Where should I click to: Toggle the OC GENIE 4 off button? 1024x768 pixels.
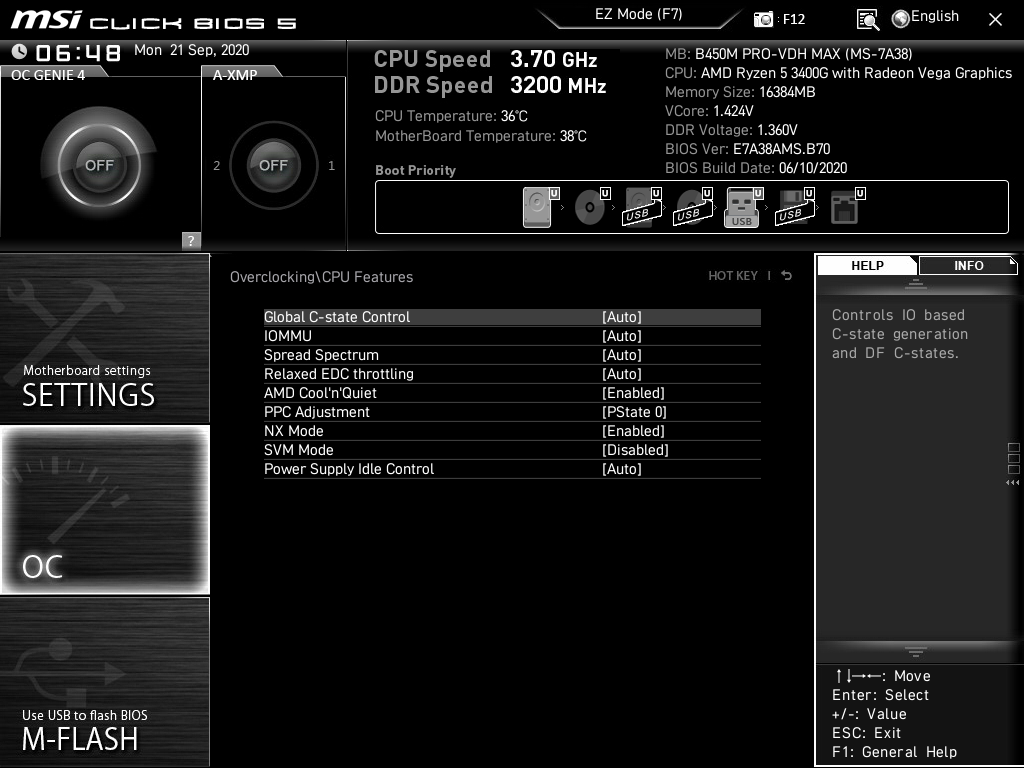(99, 165)
